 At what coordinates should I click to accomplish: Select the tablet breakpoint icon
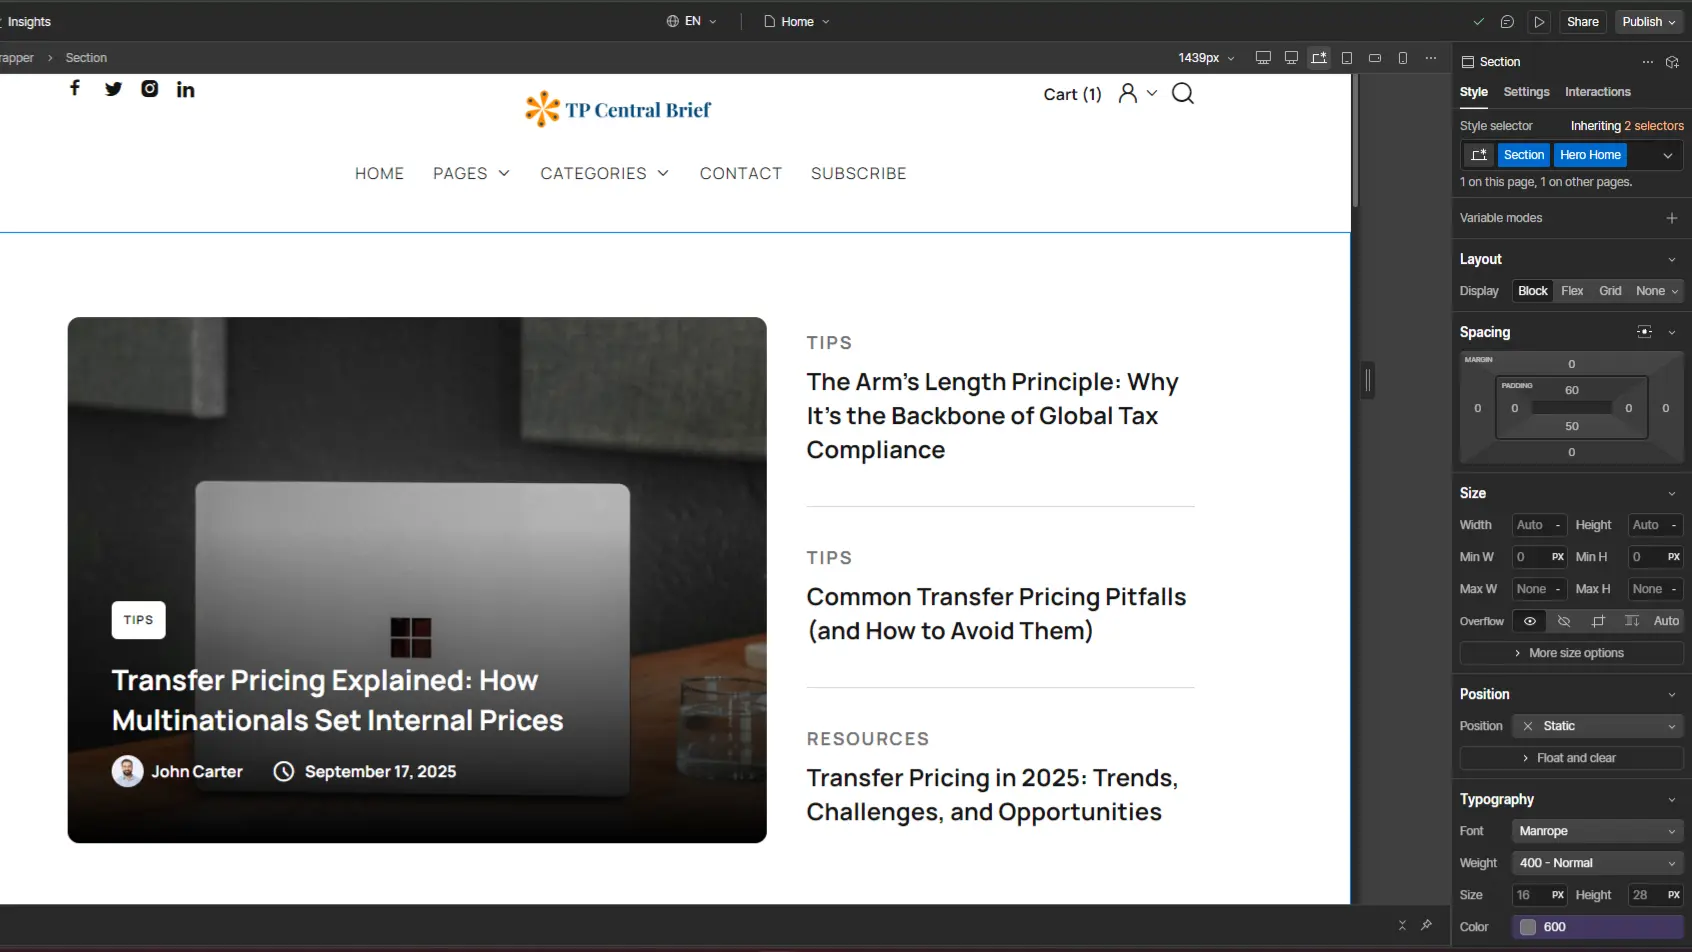(x=1347, y=57)
